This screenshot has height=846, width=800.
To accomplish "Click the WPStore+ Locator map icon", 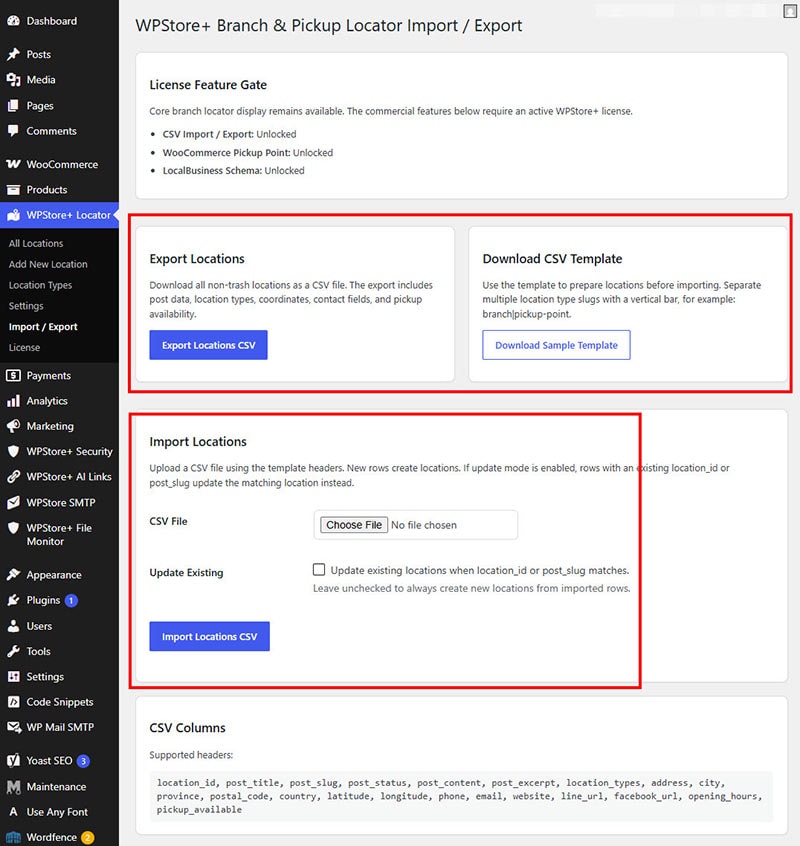I will pyautogui.click(x=13, y=215).
